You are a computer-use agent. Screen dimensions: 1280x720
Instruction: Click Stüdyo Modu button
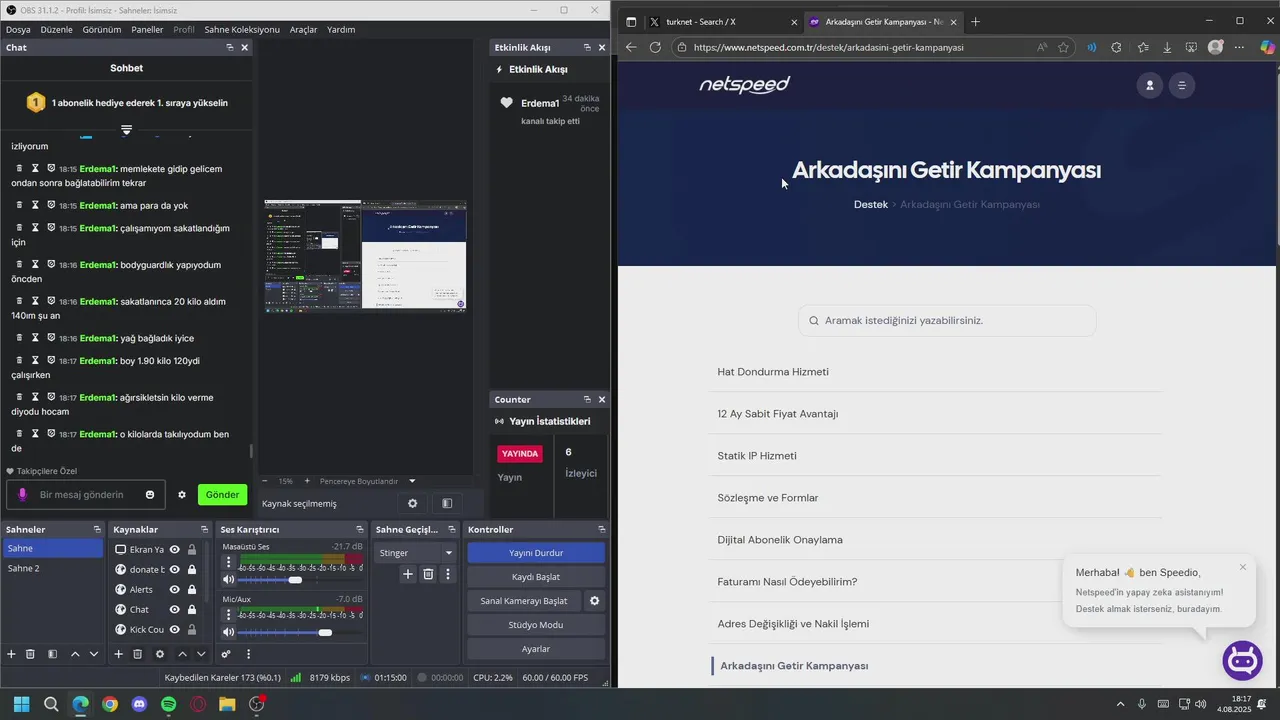(536, 625)
